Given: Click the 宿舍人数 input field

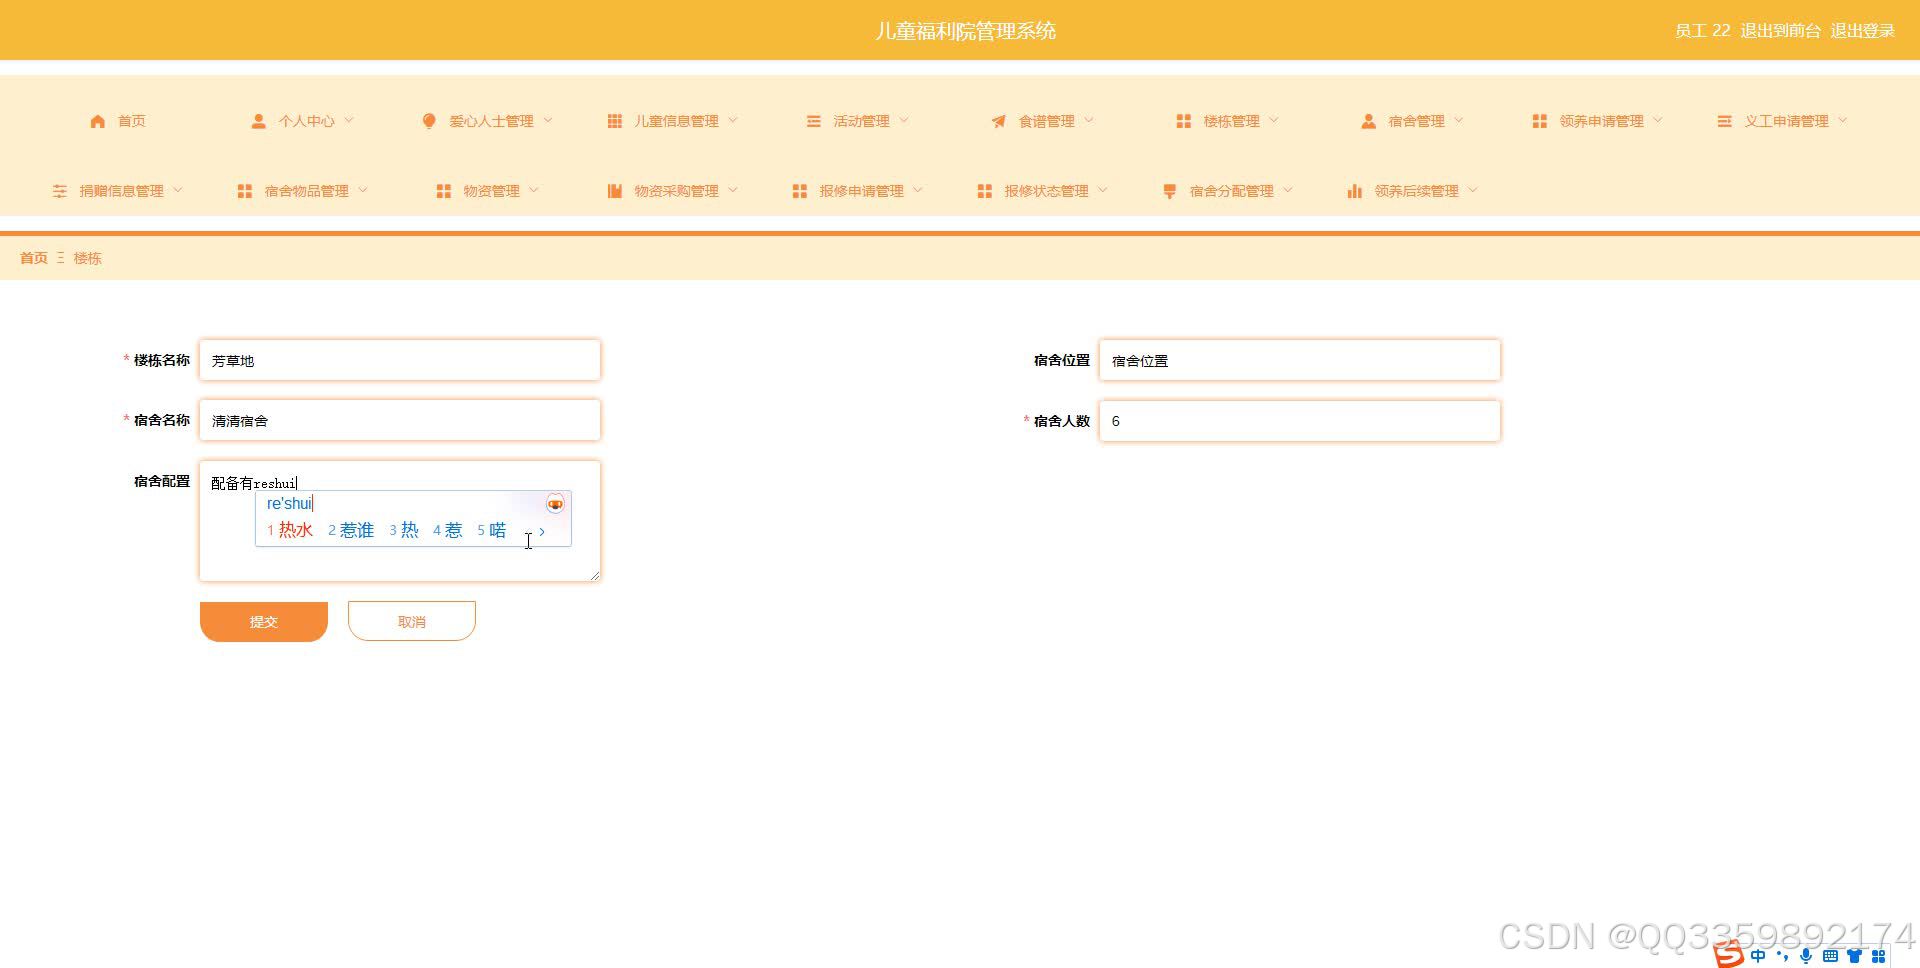Looking at the screenshot, I should pos(1300,421).
